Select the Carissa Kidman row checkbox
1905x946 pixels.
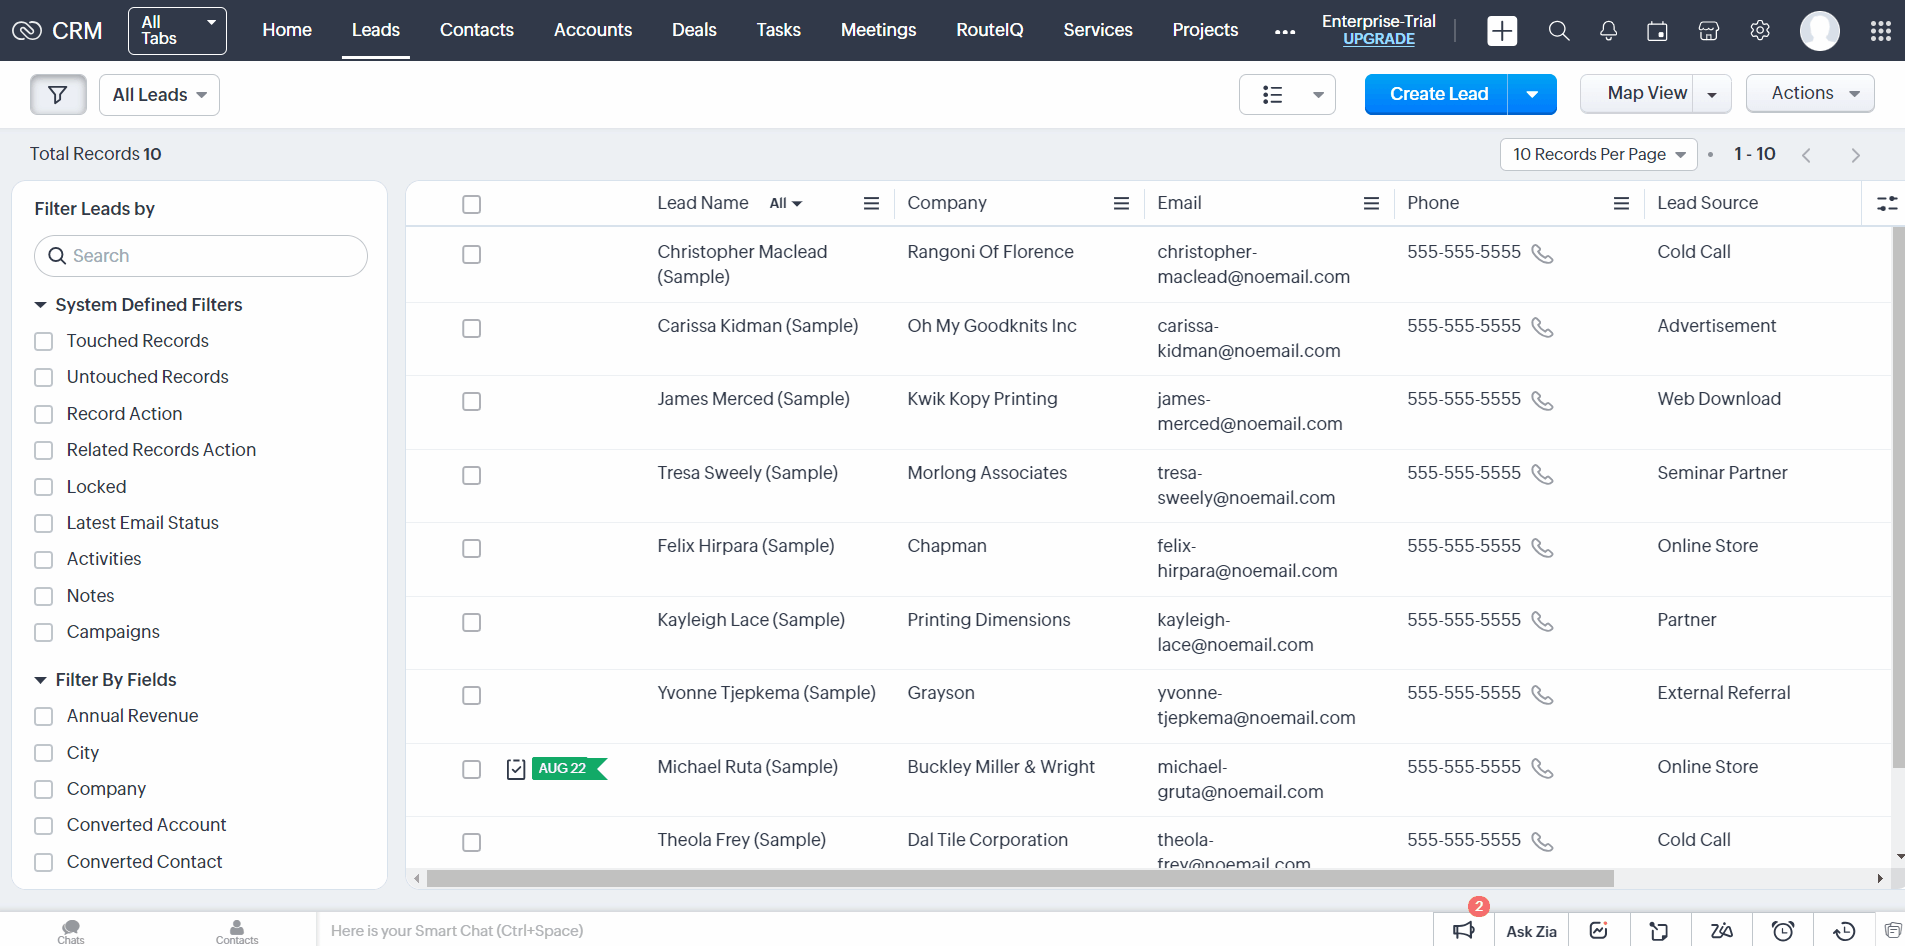tap(472, 329)
